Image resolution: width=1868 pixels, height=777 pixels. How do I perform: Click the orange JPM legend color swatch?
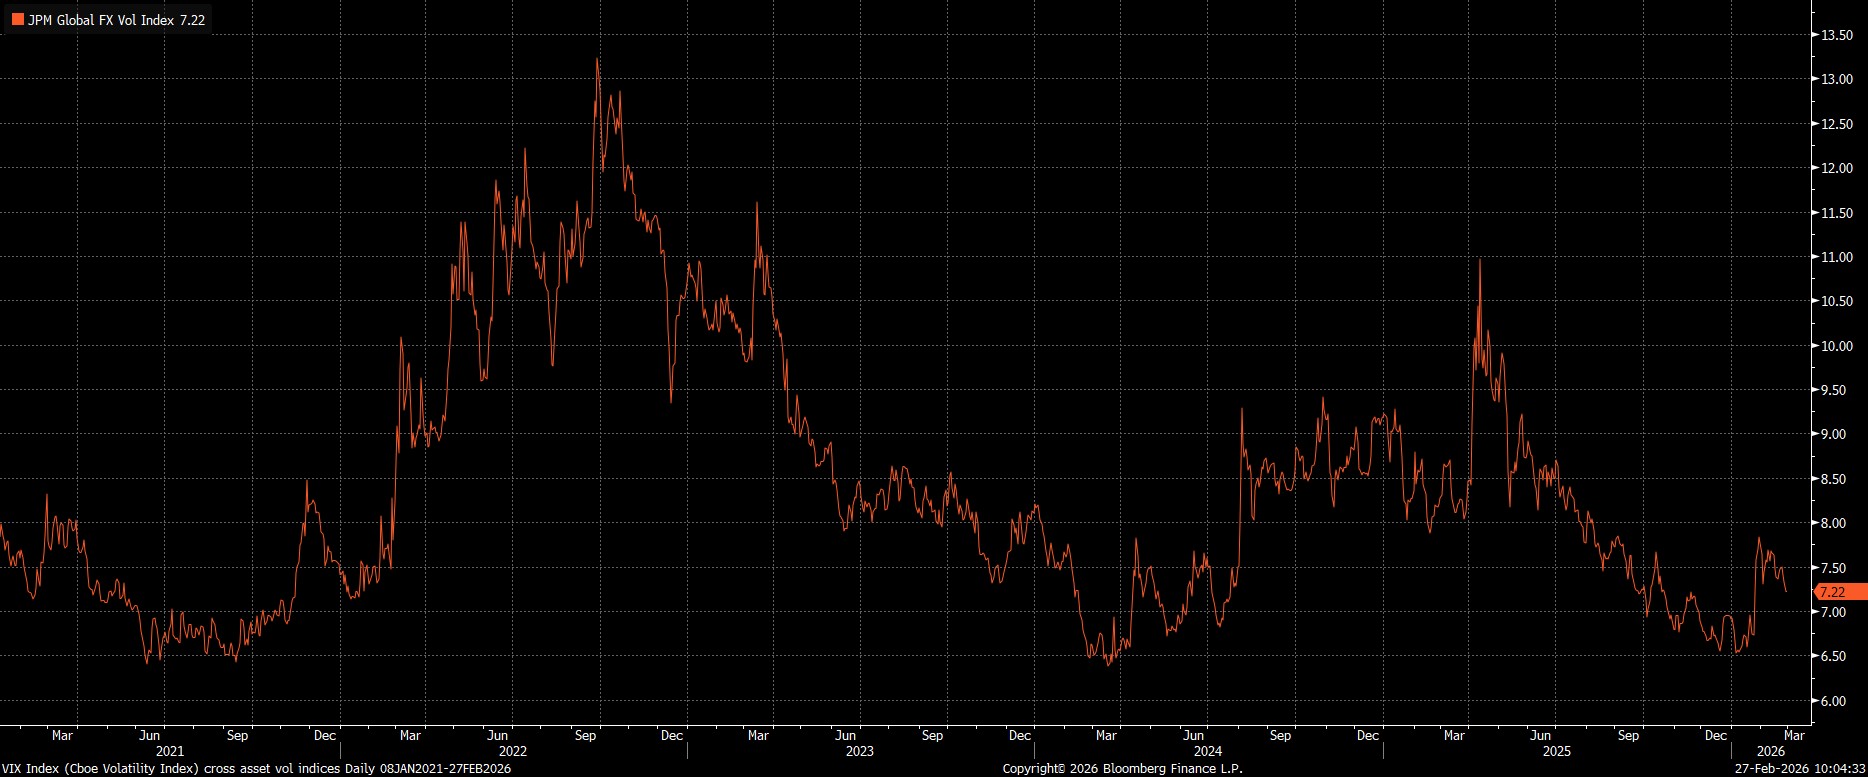17,19
